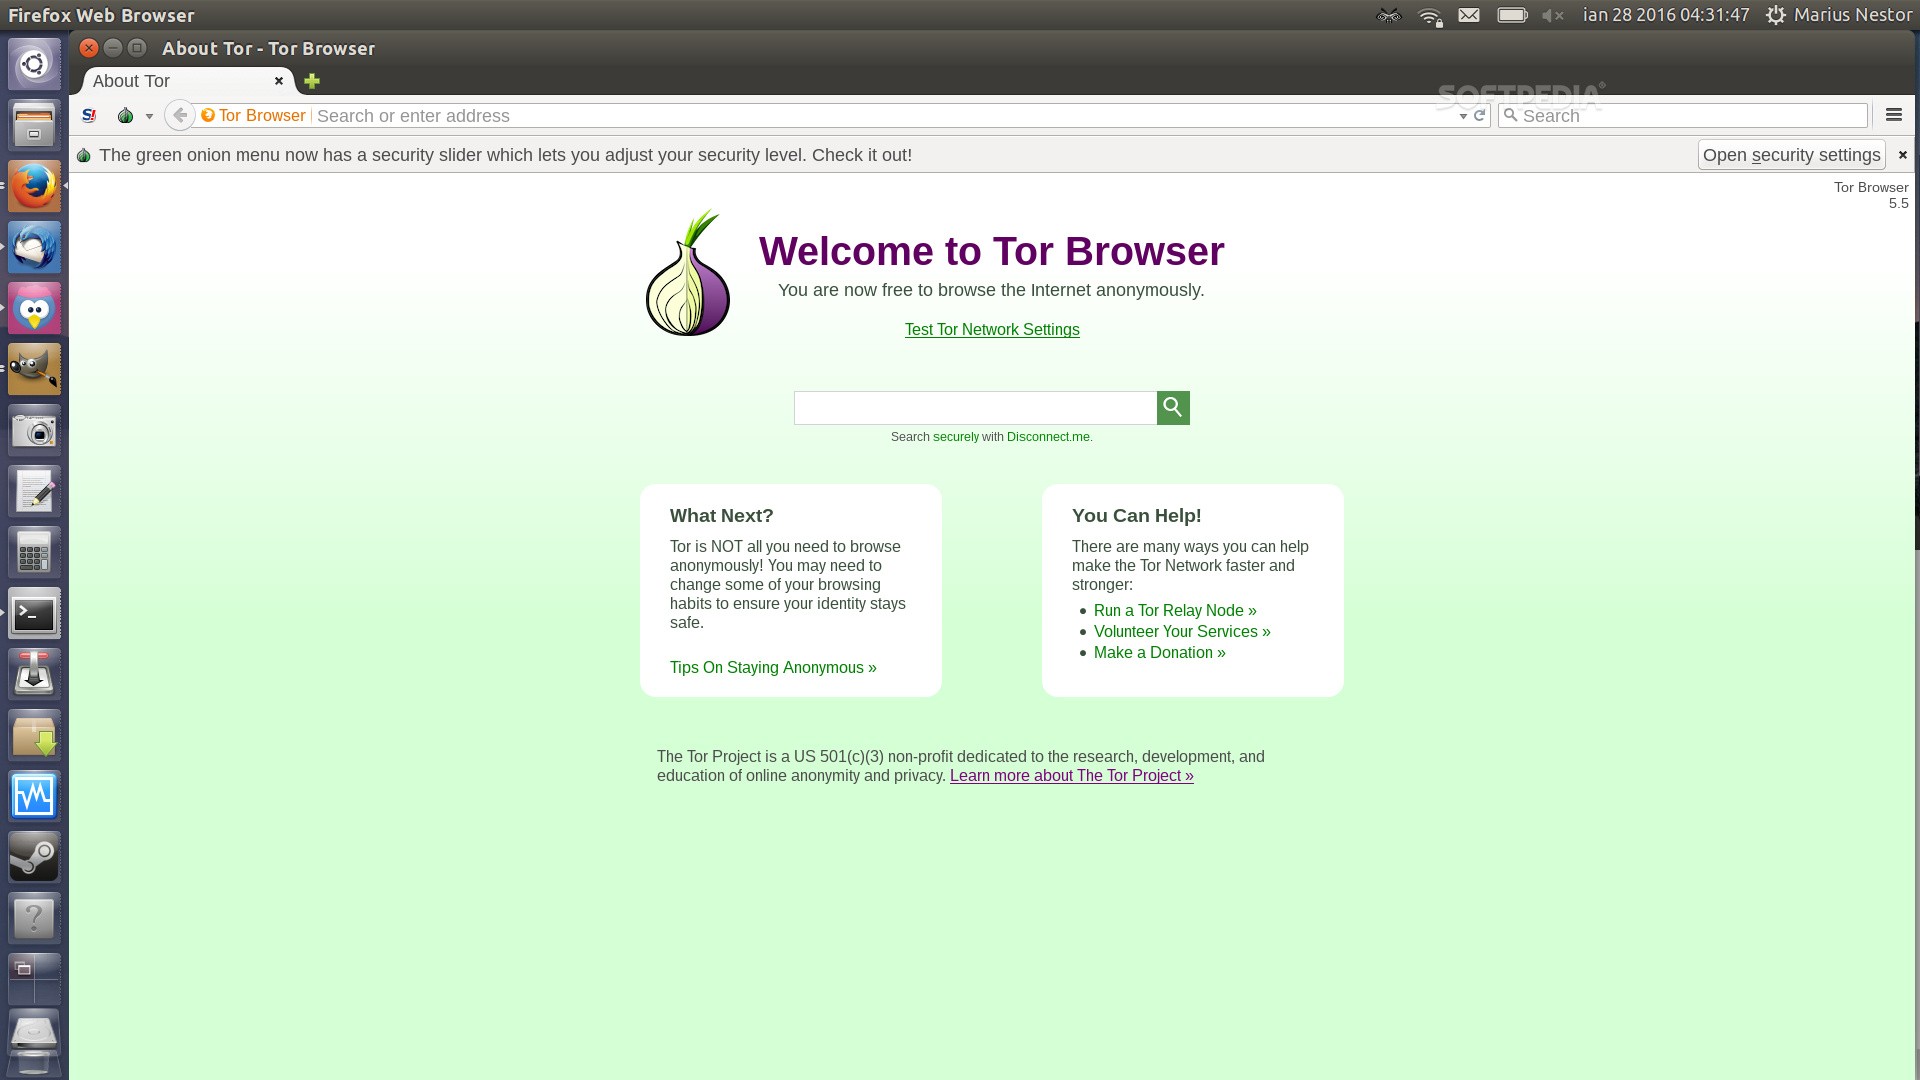
Task: Open the browser menu expander
Action: (1895, 115)
